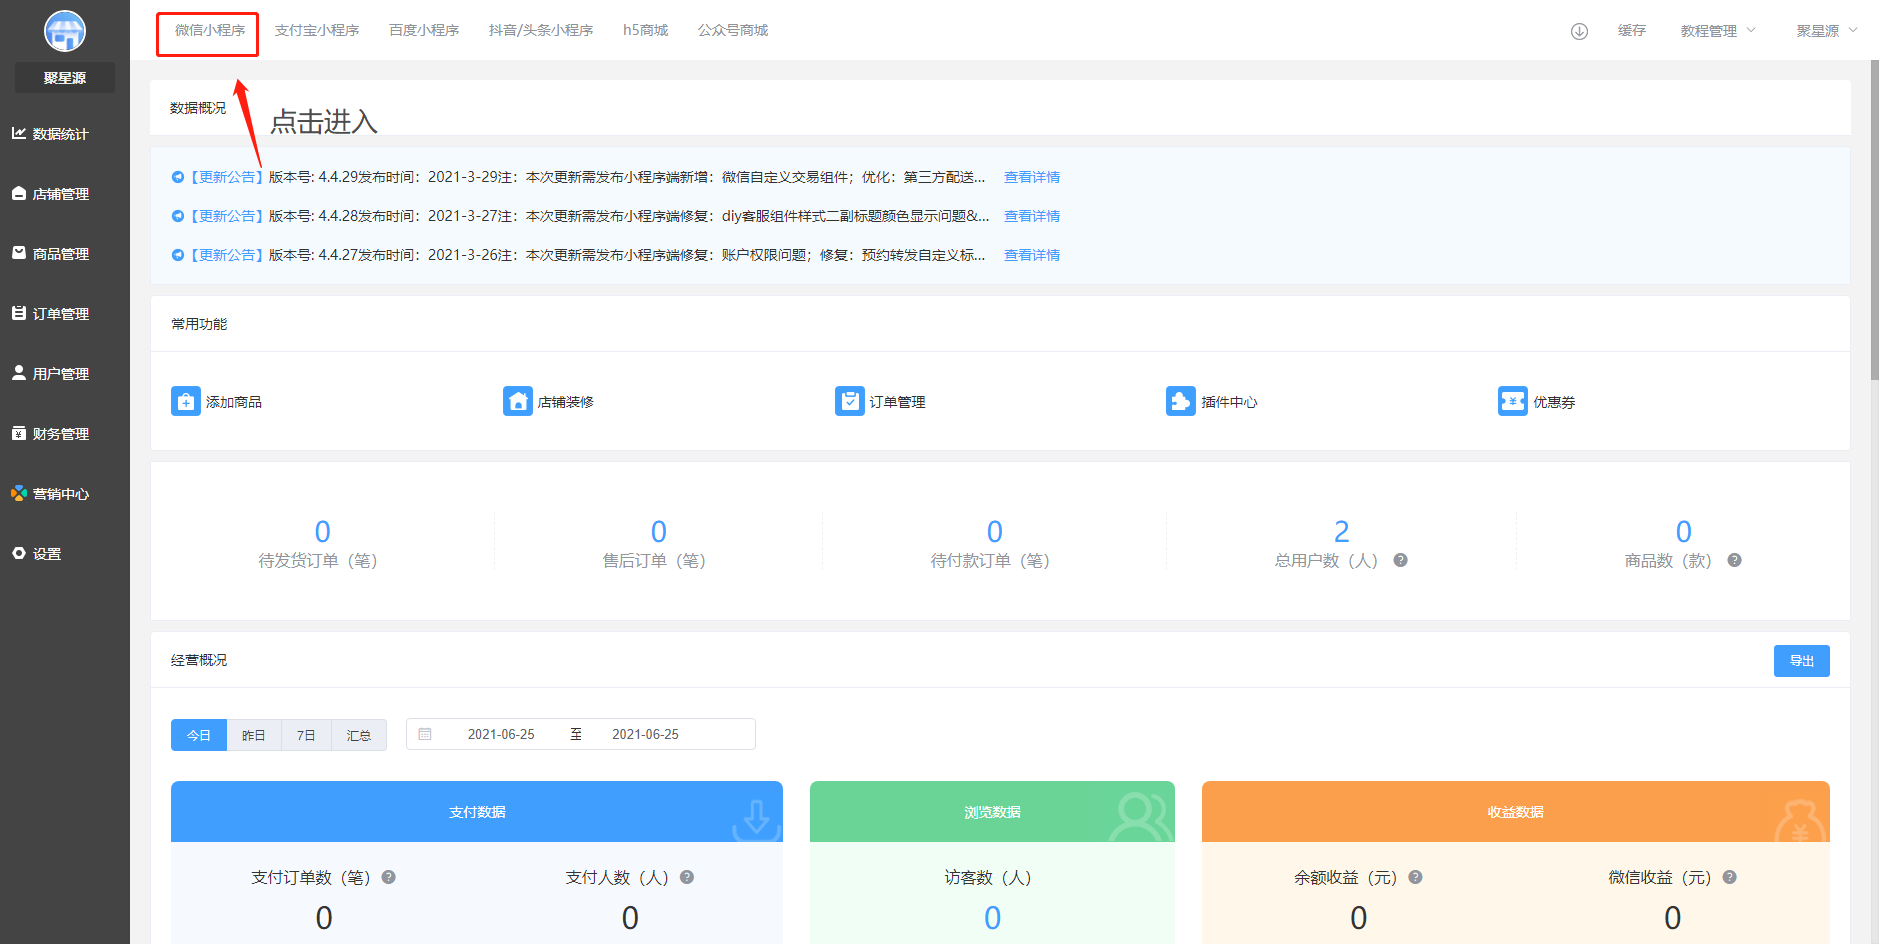Select the 汇总 period filter
The image size is (1879, 944).
click(359, 735)
